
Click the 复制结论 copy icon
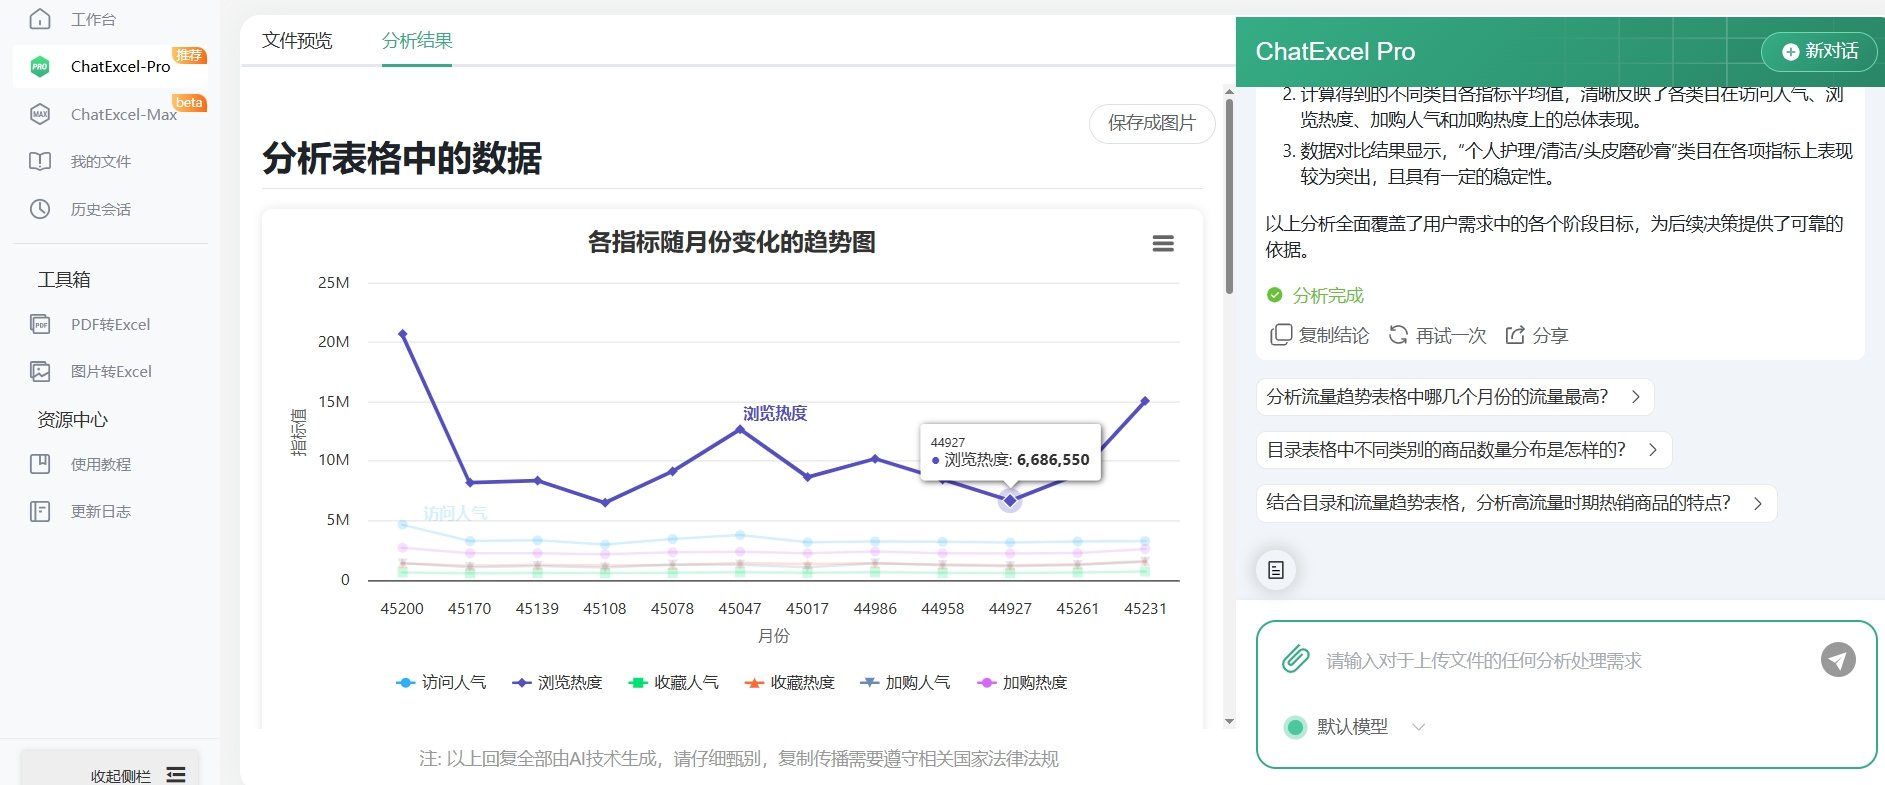click(x=1281, y=335)
